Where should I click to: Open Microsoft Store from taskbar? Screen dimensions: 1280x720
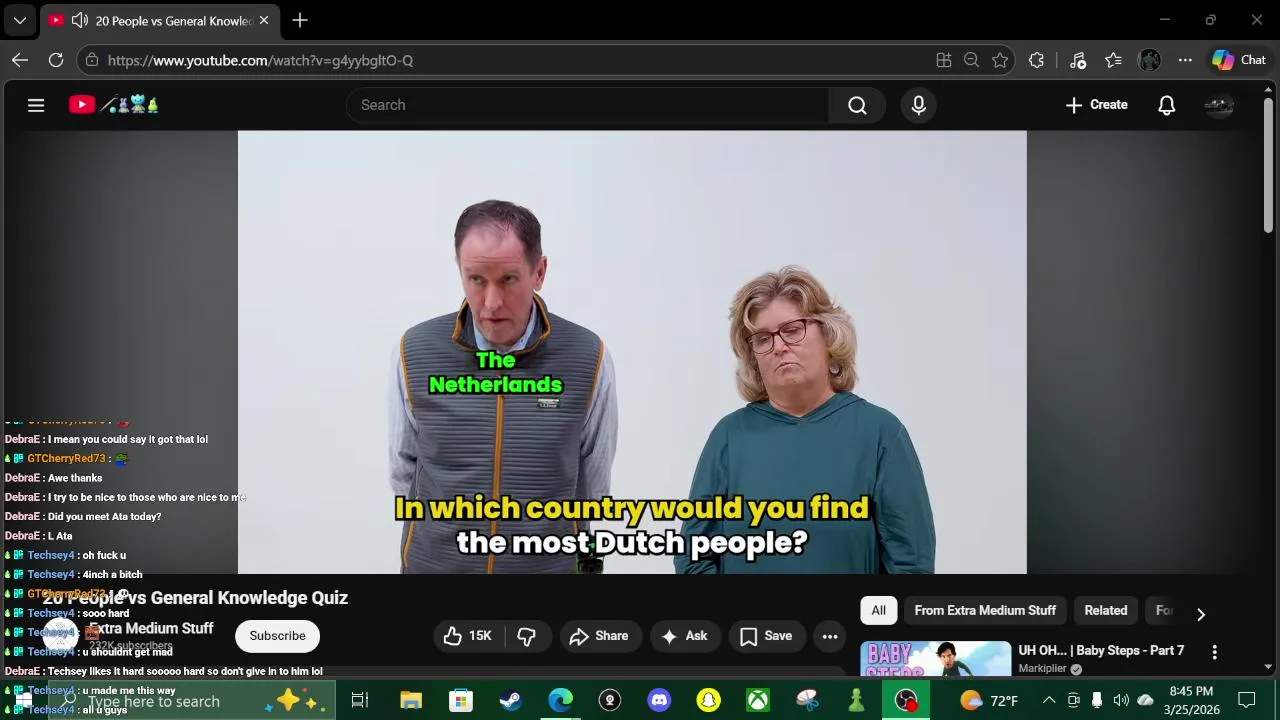tap(460, 700)
